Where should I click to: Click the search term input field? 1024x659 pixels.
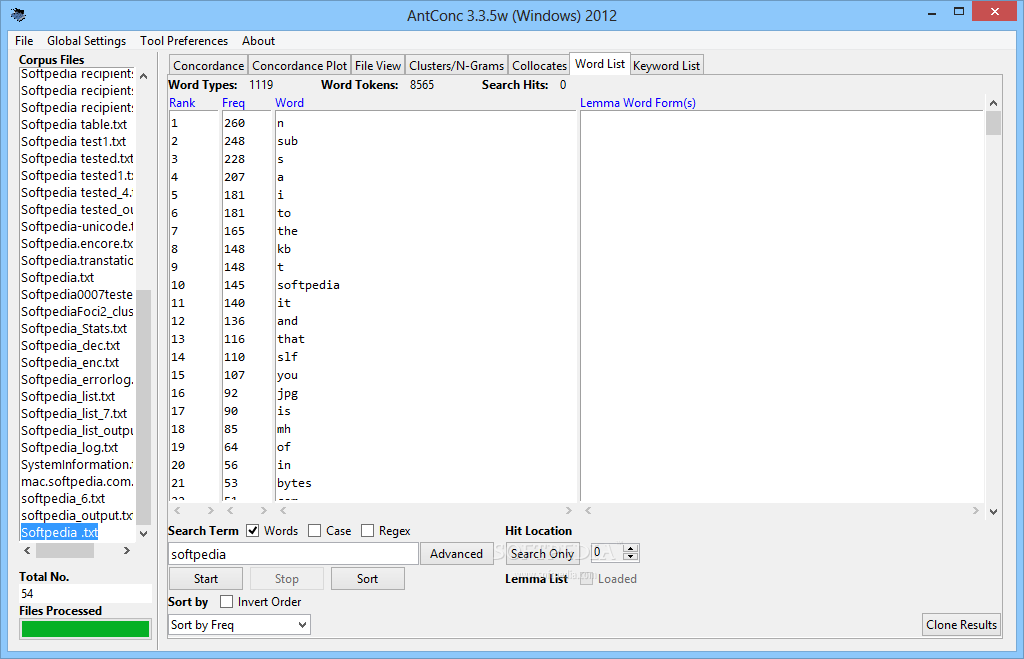[293, 554]
